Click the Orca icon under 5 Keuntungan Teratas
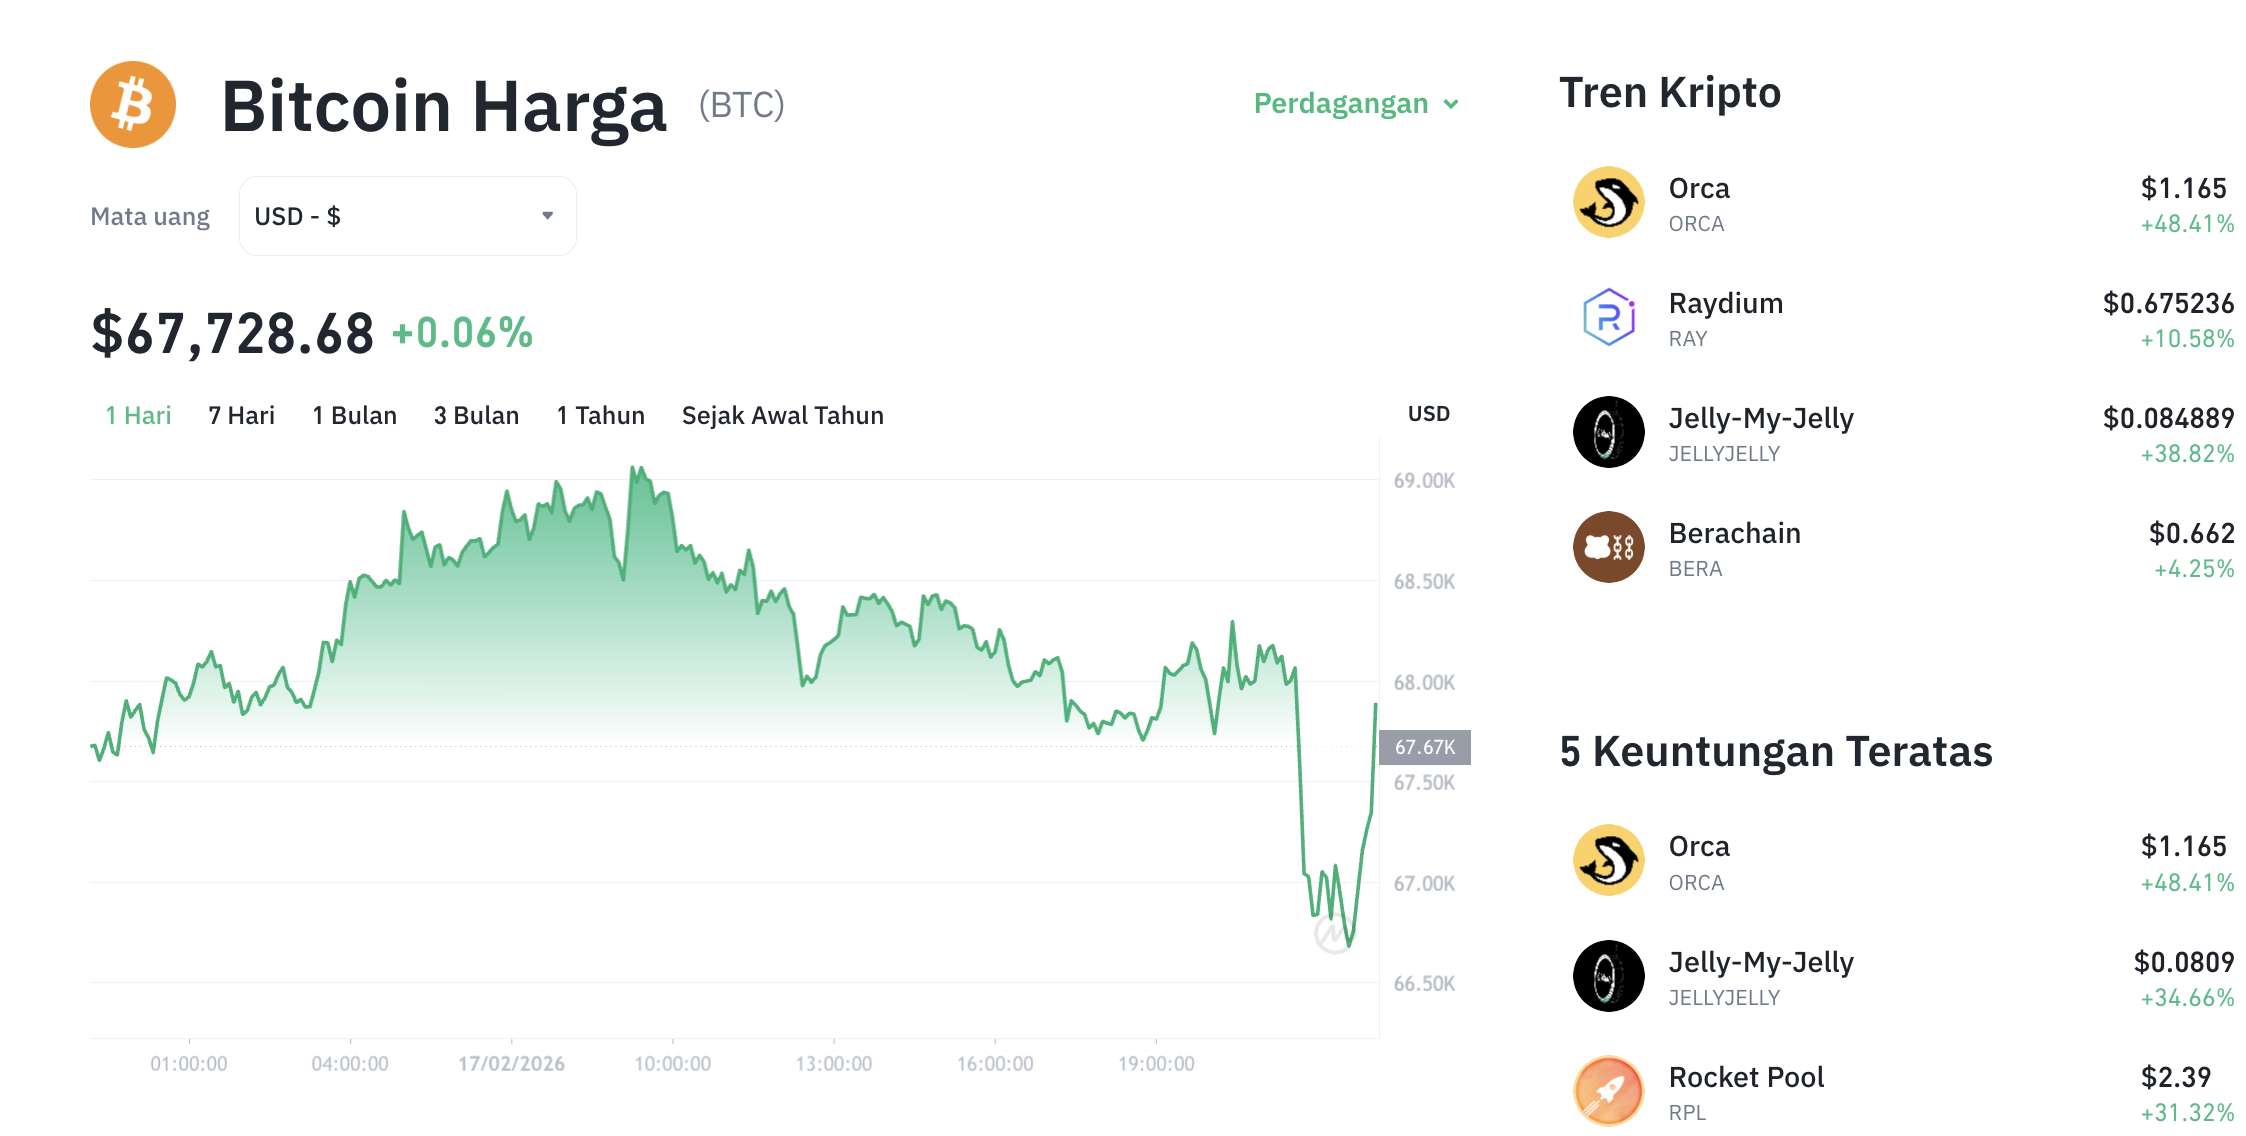 pyautogui.click(x=1607, y=860)
